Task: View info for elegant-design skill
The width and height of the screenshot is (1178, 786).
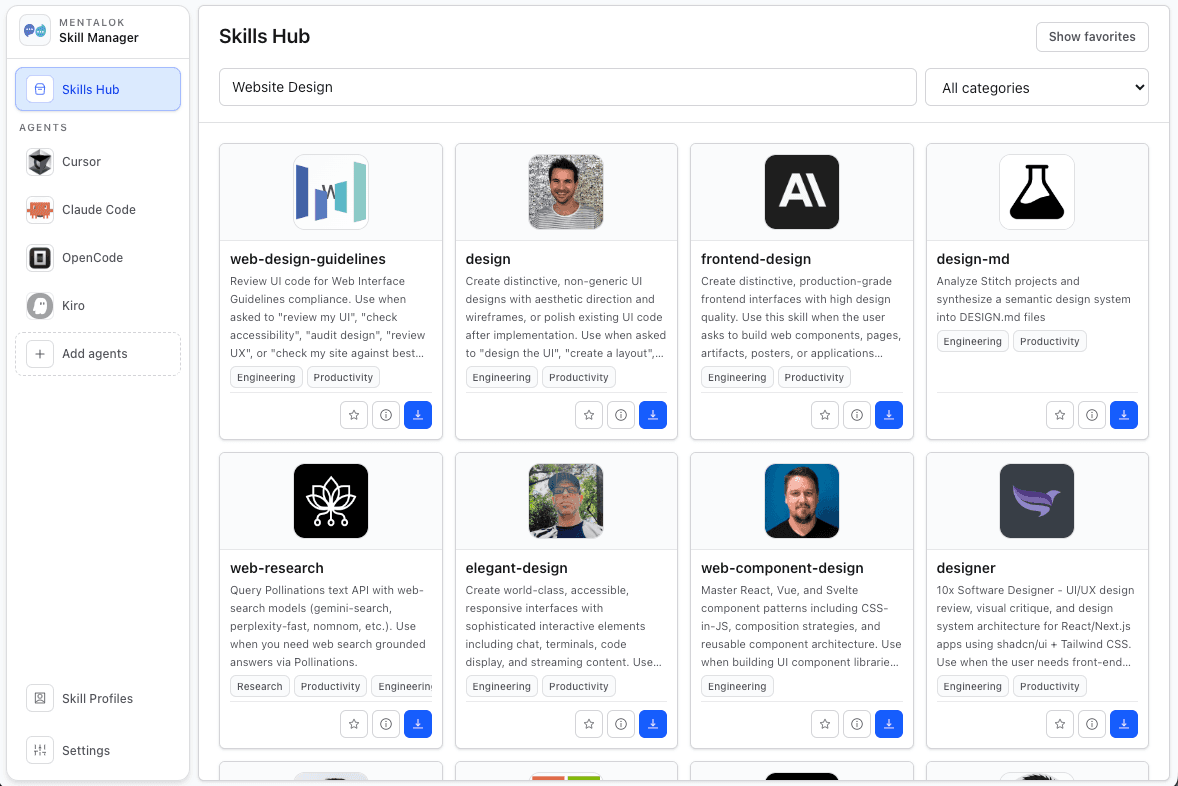Action: 621,724
